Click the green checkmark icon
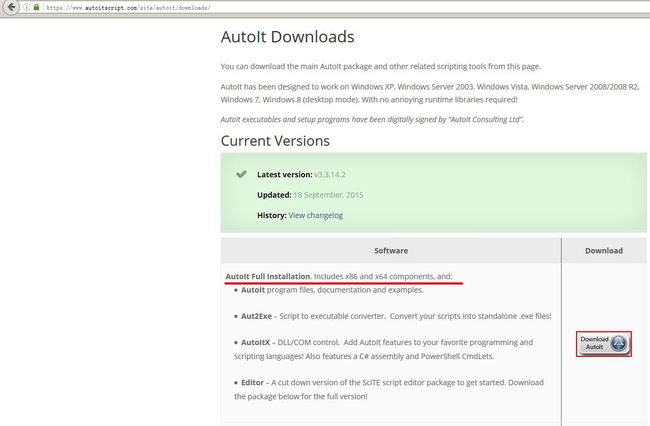The image size is (650, 426). 241,174
